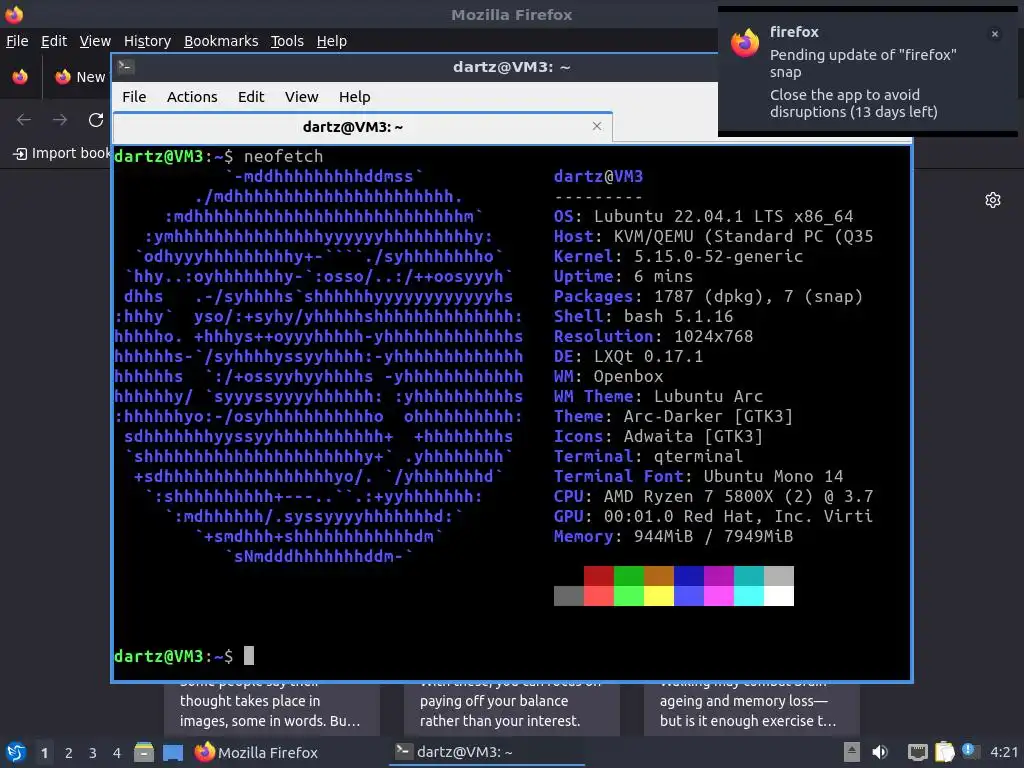Switch to desktop 4

(117, 753)
